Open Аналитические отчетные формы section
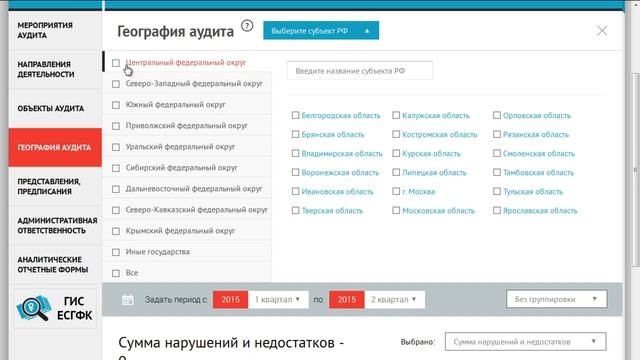This screenshot has width=640, height=360. click(x=55, y=264)
